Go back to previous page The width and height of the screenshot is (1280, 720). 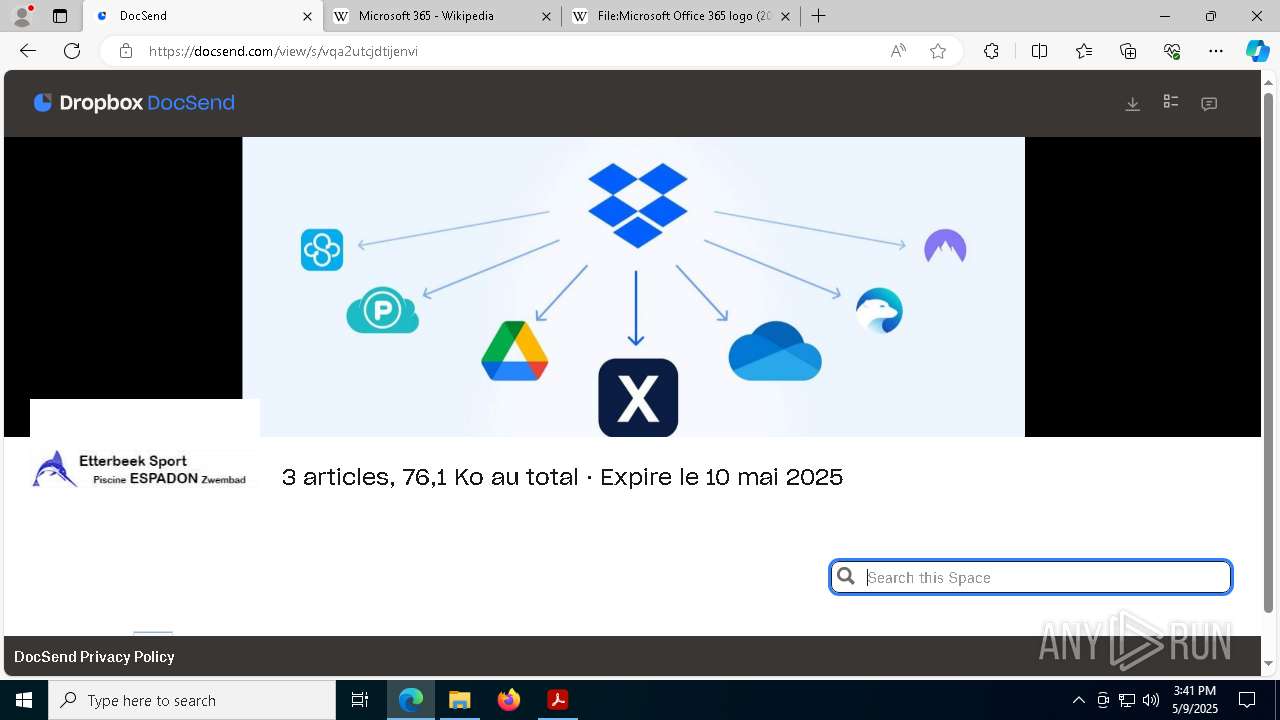tap(28, 51)
